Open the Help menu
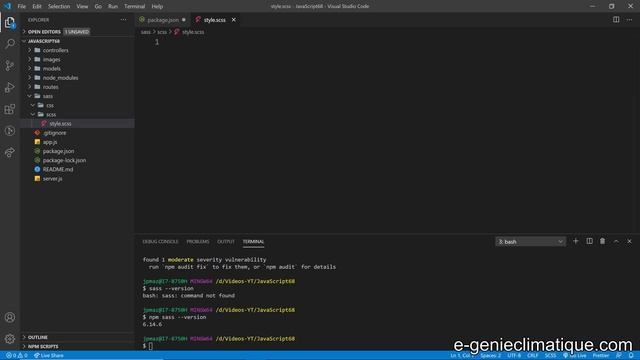The height and width of the screenshot is (360, 640). point(157,6)
